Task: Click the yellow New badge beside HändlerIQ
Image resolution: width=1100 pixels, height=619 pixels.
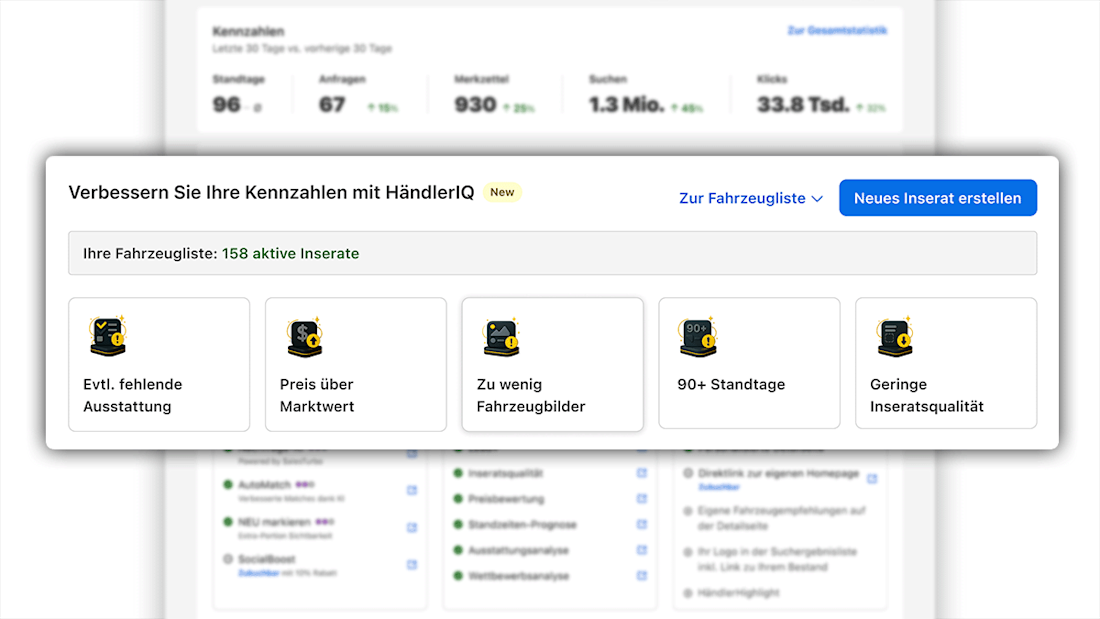Action: [502, 192]
